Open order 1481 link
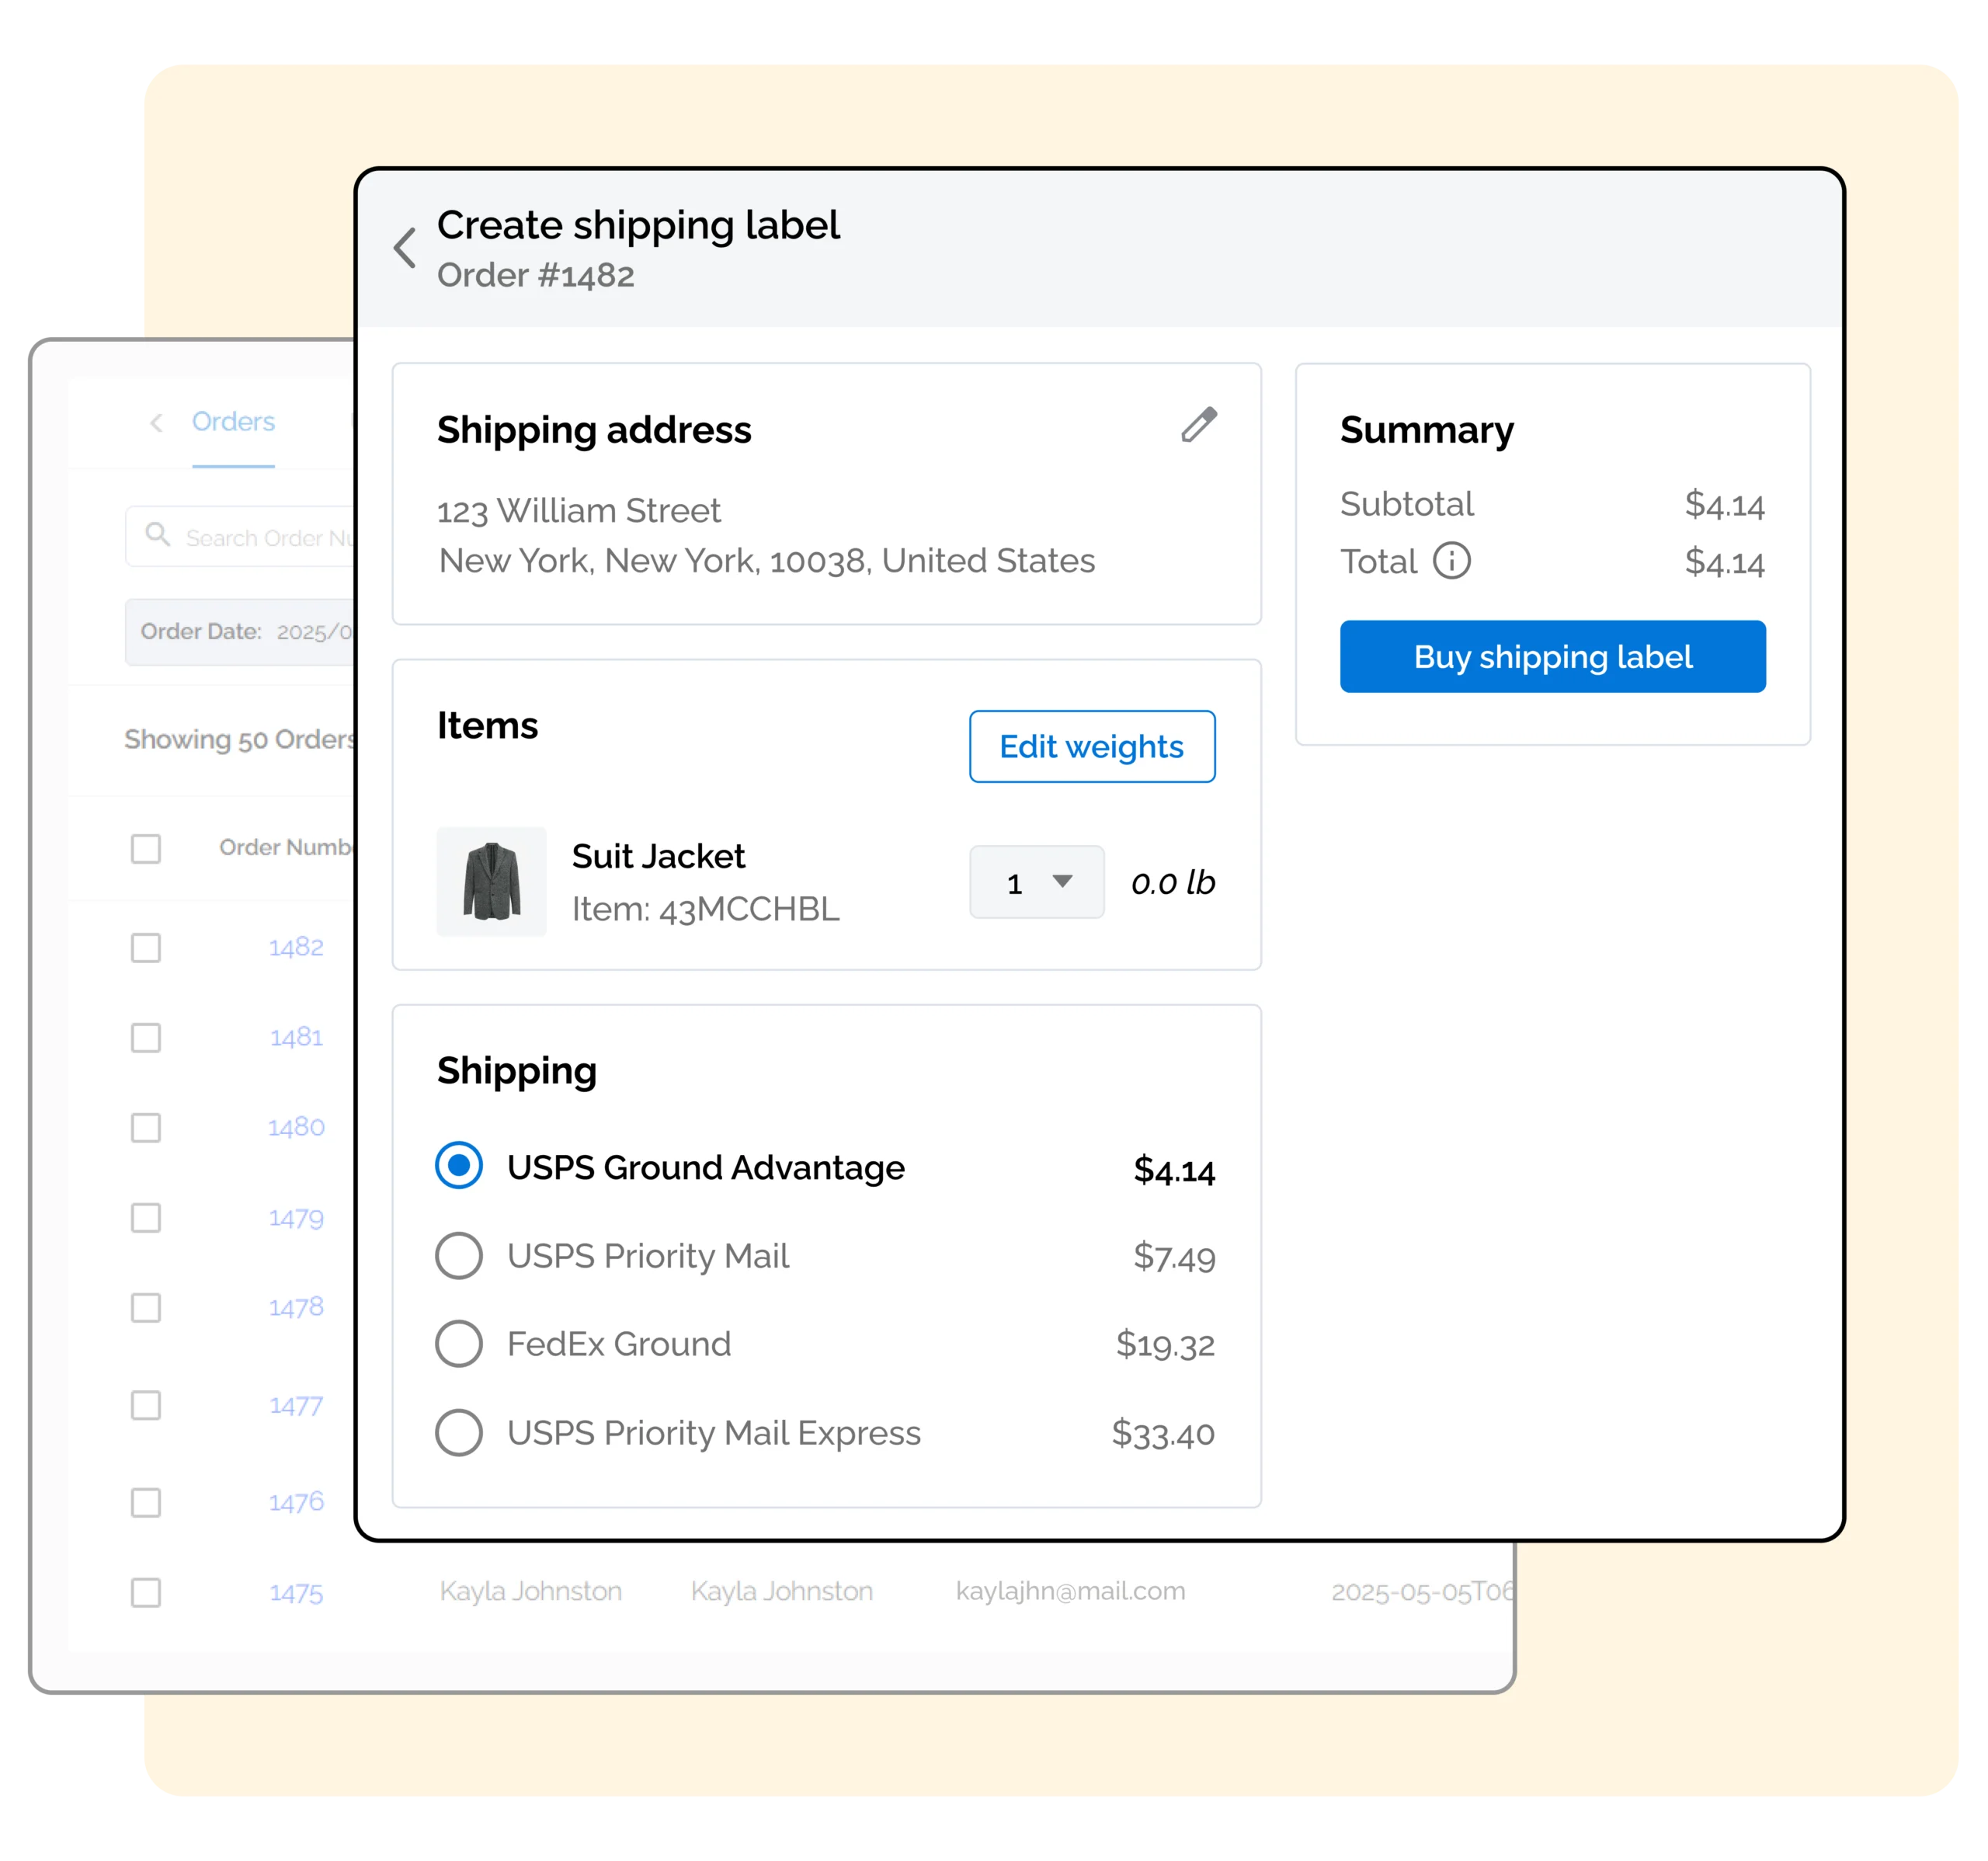The height and width of the screenshot is (1861, 1988). 296,1037
